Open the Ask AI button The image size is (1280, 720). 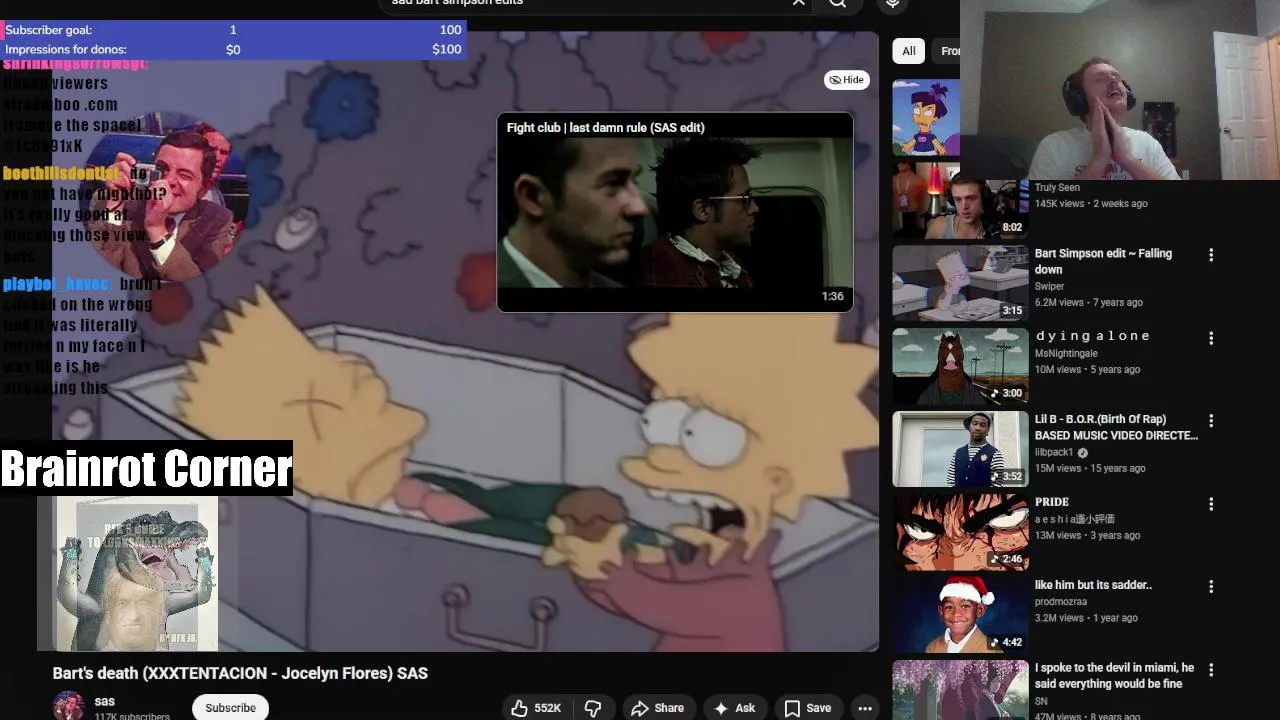[x=734, y=708]
